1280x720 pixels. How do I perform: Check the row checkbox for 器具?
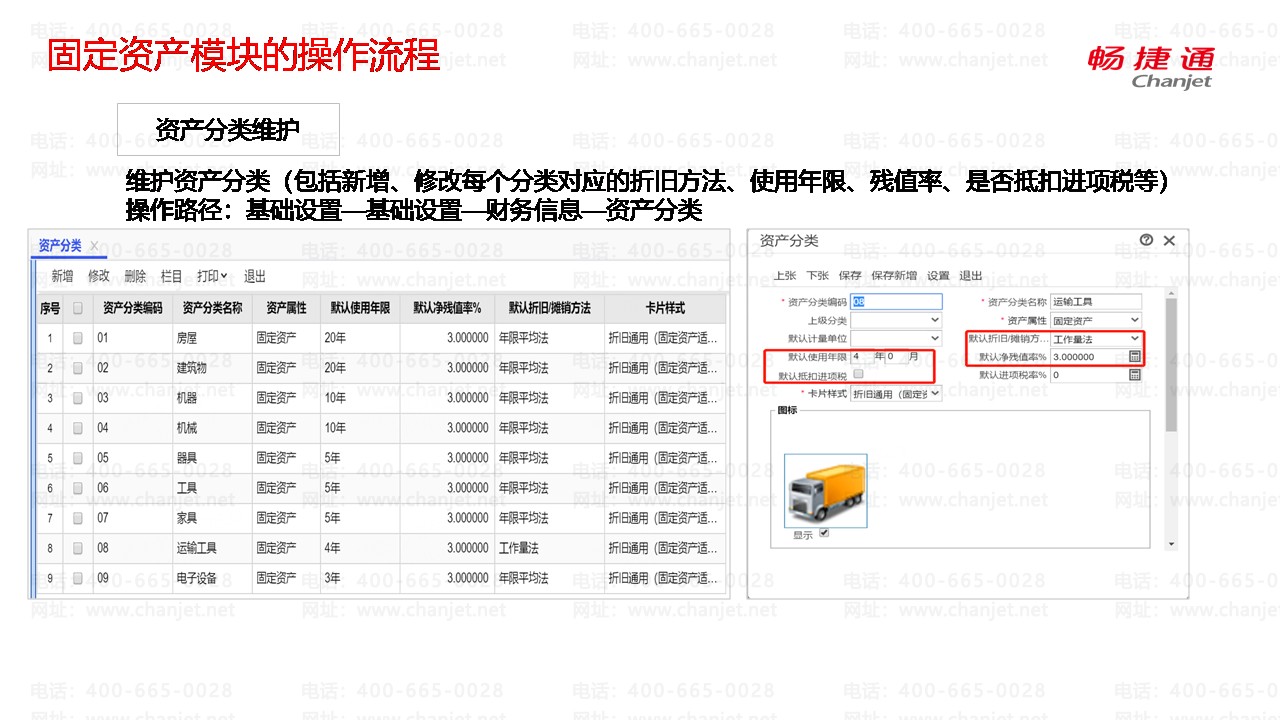78,459
